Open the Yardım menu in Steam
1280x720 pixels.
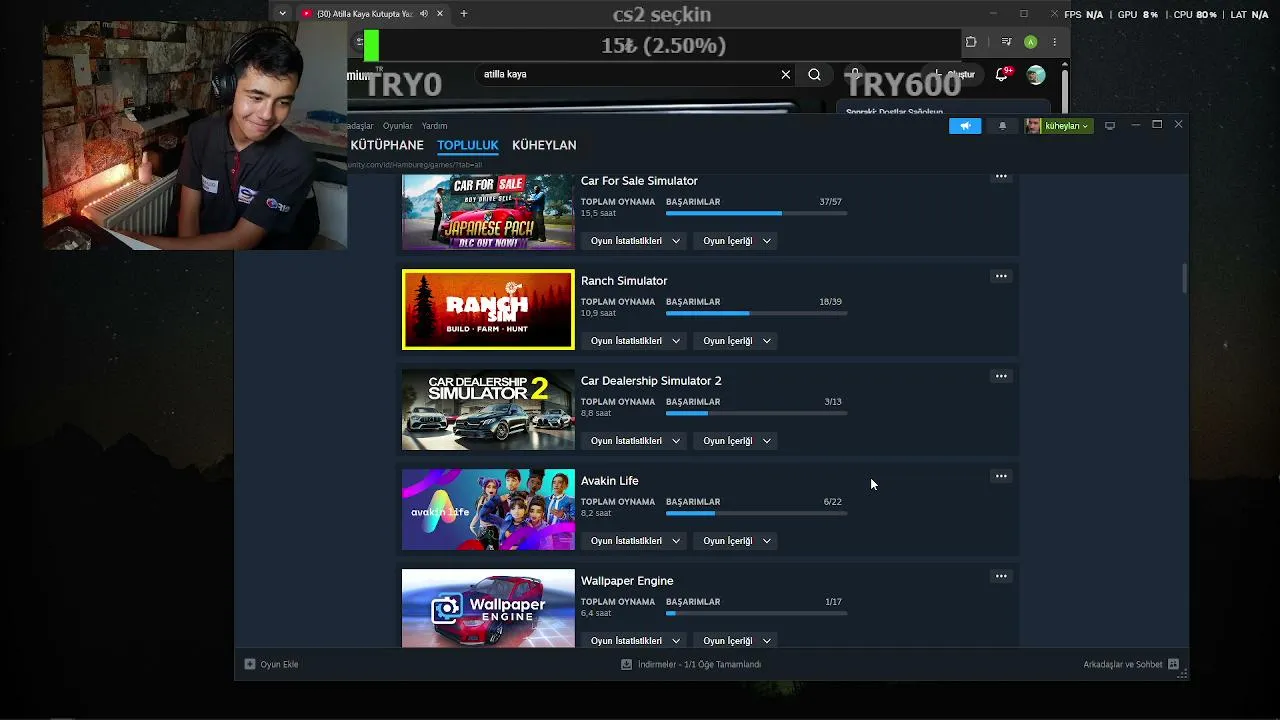click(x=434, y=126)
